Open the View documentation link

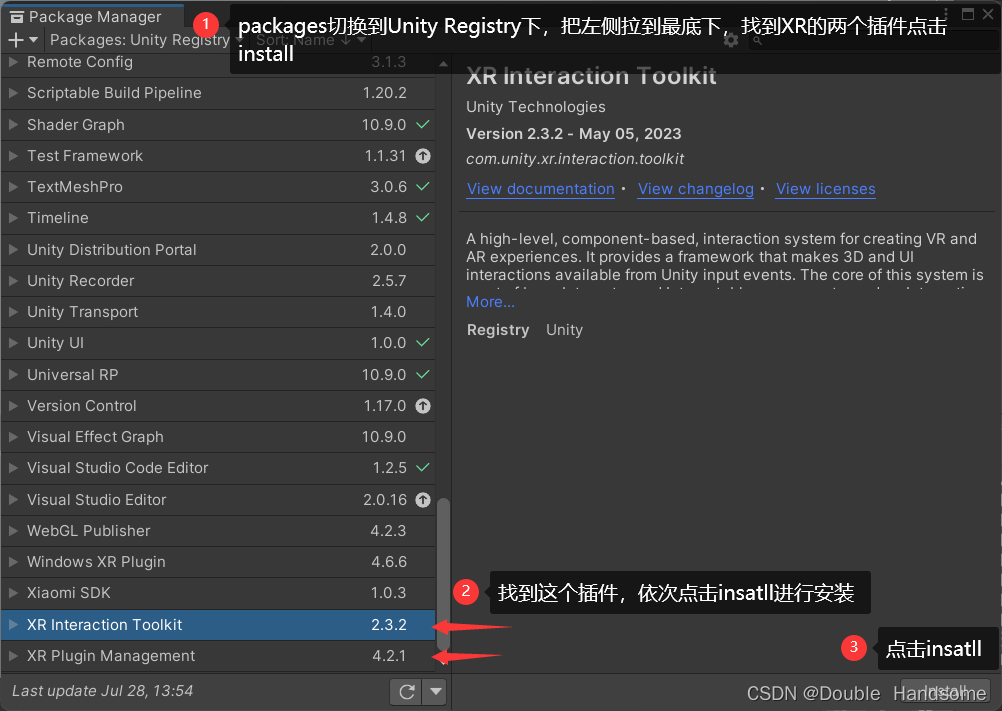tap(541, 189)
